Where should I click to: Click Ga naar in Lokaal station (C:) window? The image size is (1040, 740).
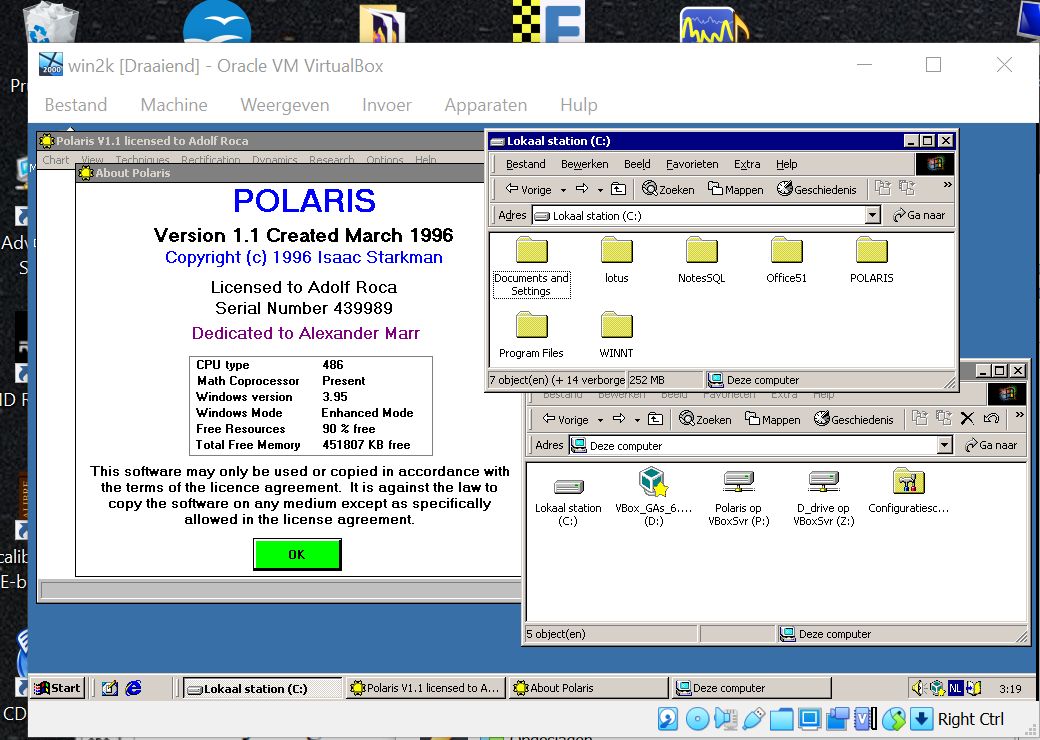(x=919, y=215)
